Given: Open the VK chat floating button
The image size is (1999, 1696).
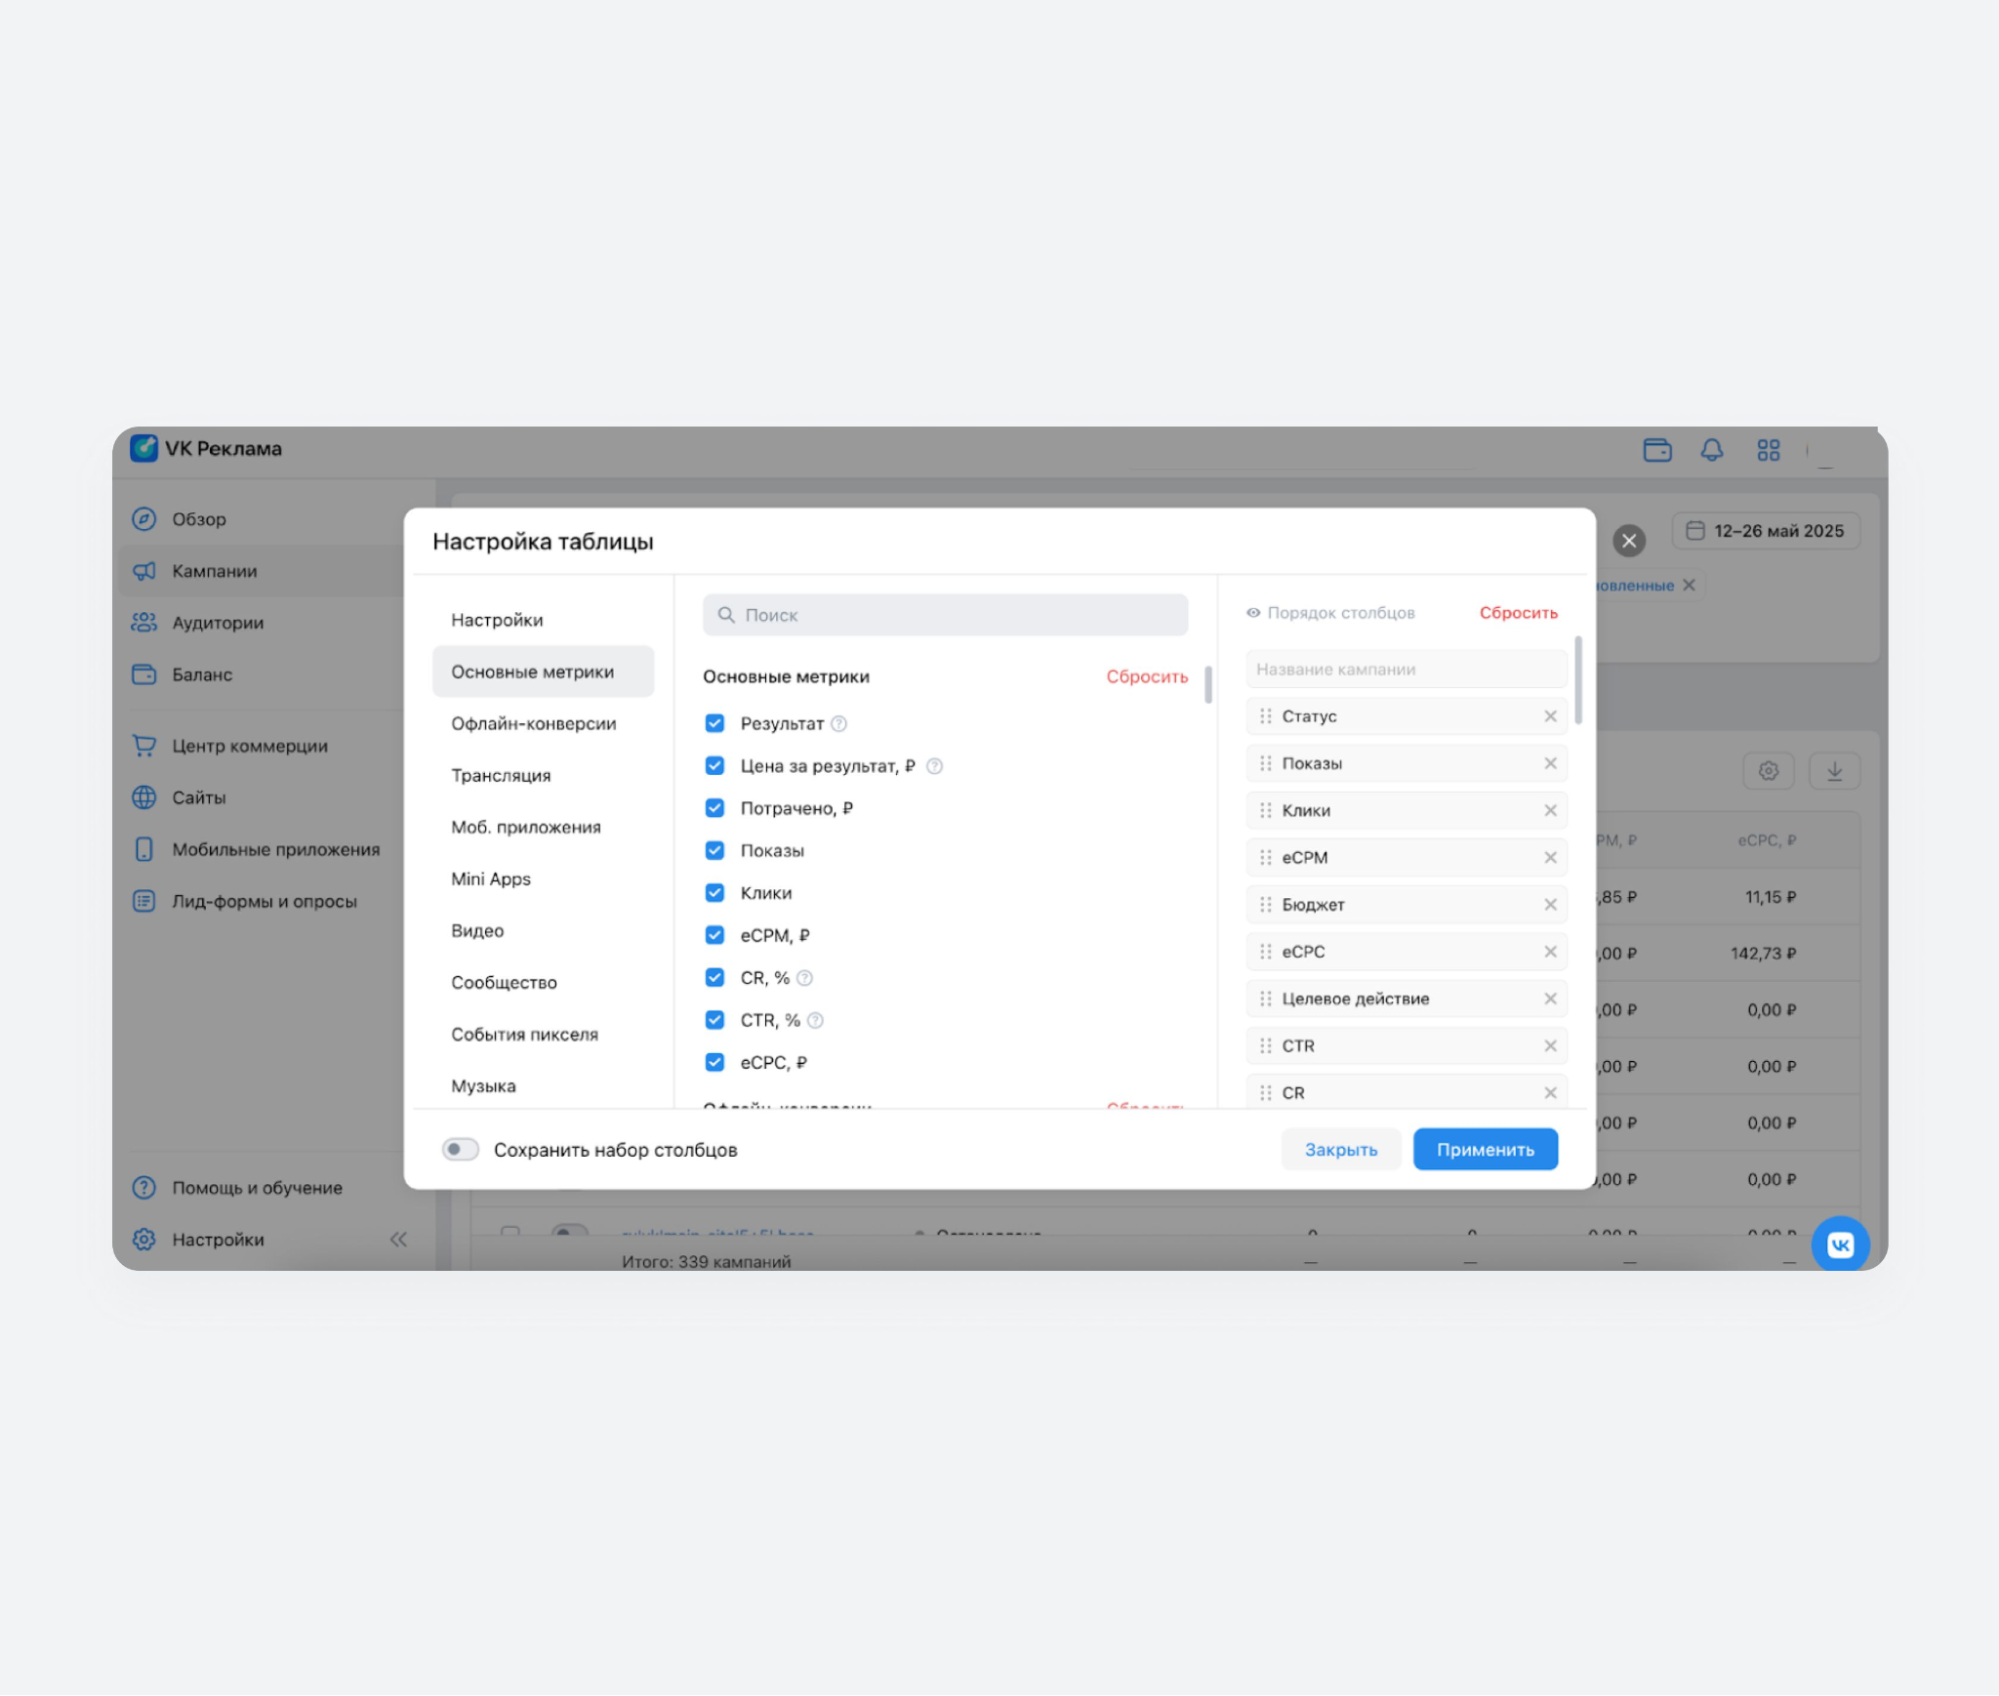Looking at the screenshot, I should pyautogui.click(x=1840, y=1244).
